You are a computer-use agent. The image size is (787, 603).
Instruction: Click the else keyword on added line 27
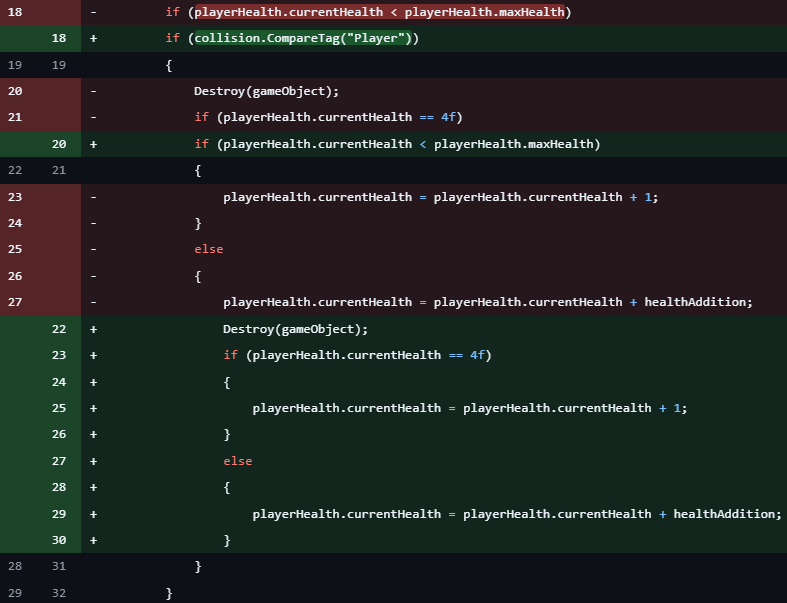tap(238, 461)
